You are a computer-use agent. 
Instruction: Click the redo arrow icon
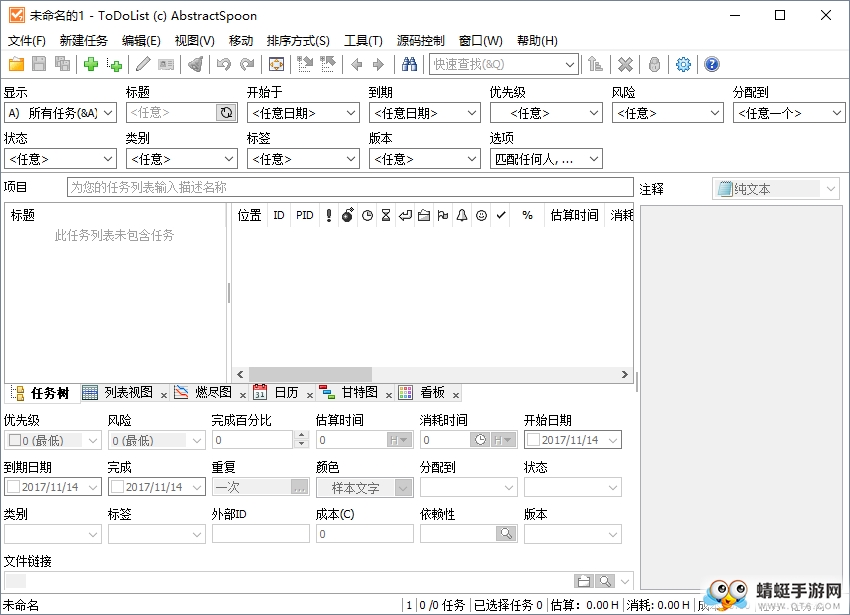tap(247, 65)
